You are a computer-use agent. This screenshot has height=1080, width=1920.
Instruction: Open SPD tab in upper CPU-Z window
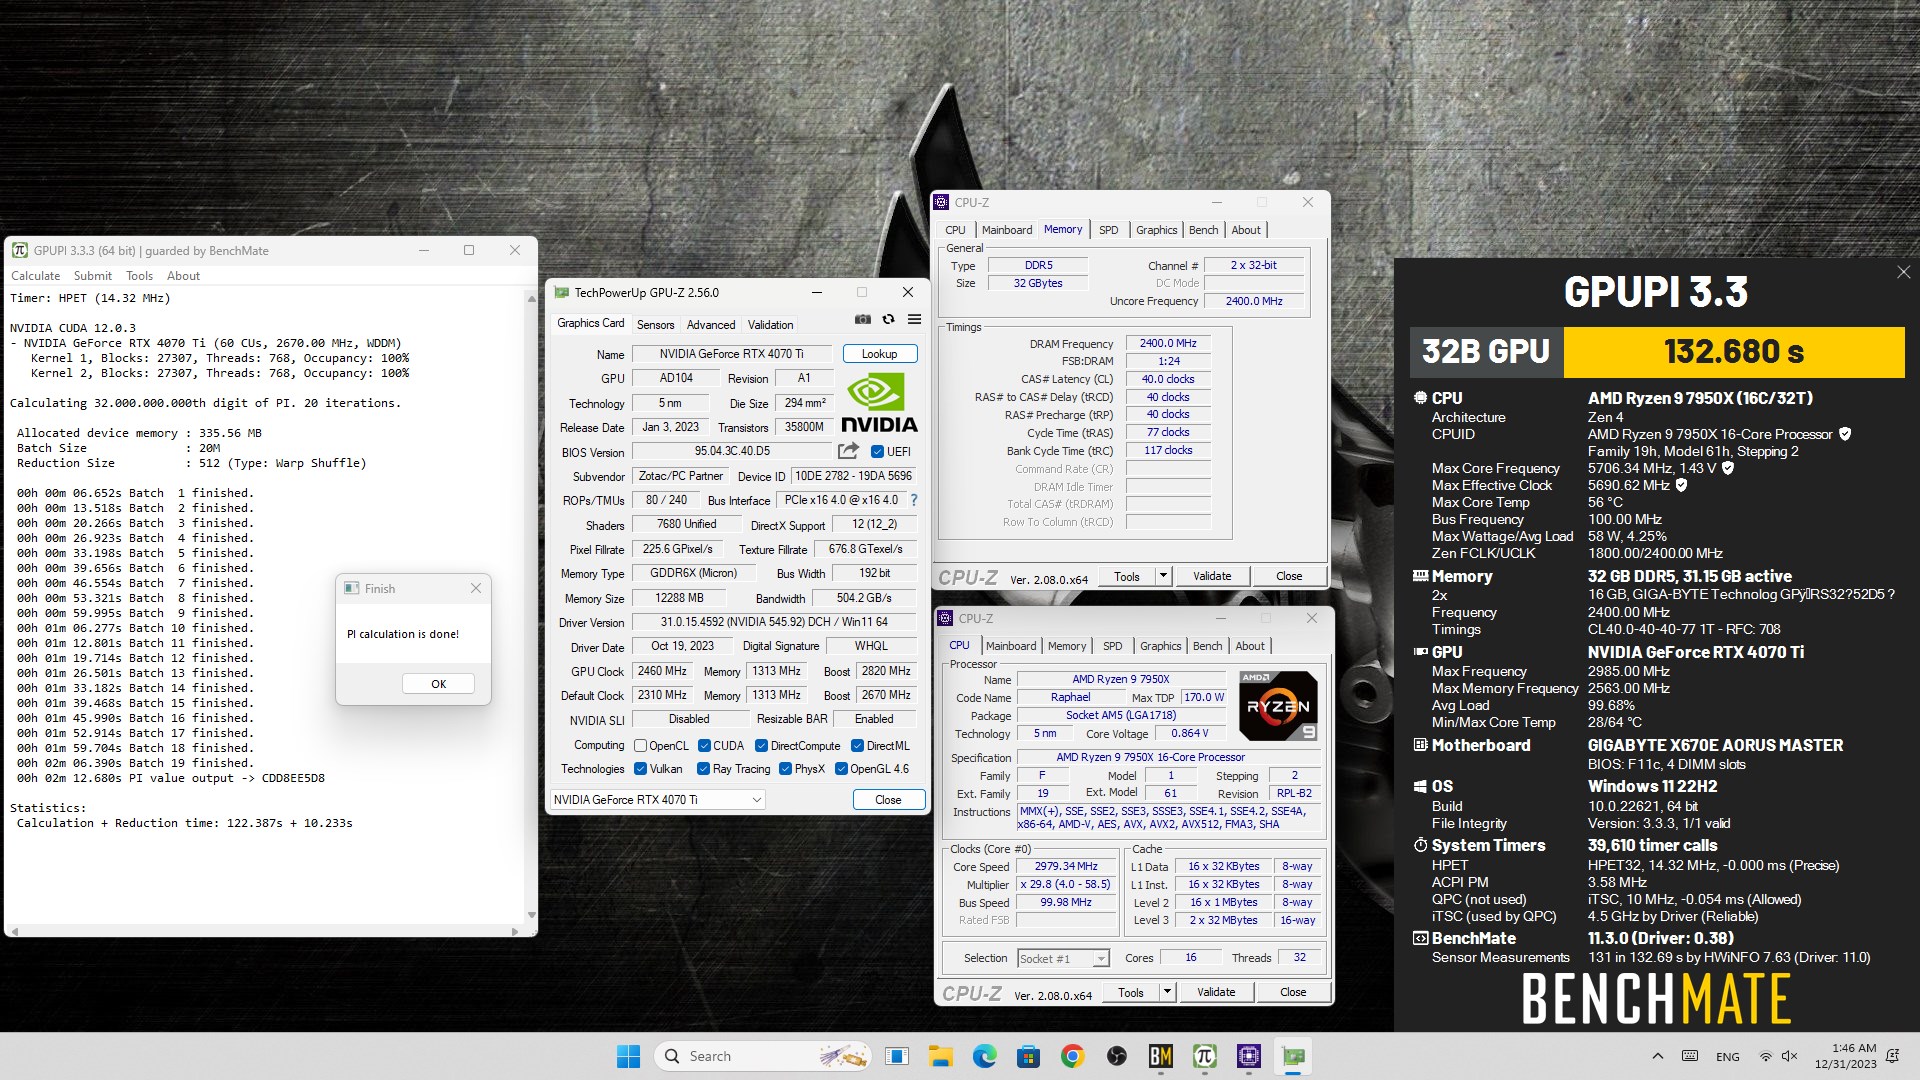[x=1108, y=230]
